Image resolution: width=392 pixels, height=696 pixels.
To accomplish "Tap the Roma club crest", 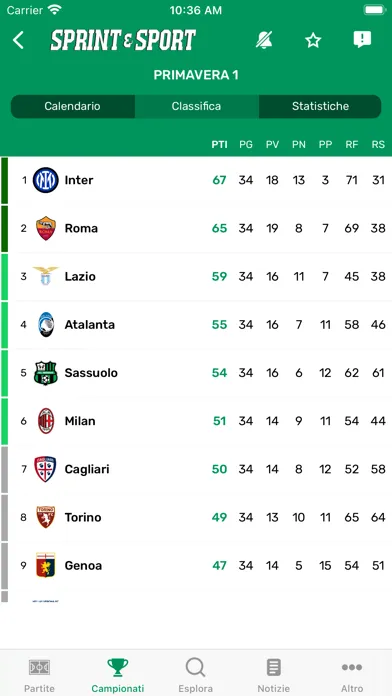I will pos(46,228).
